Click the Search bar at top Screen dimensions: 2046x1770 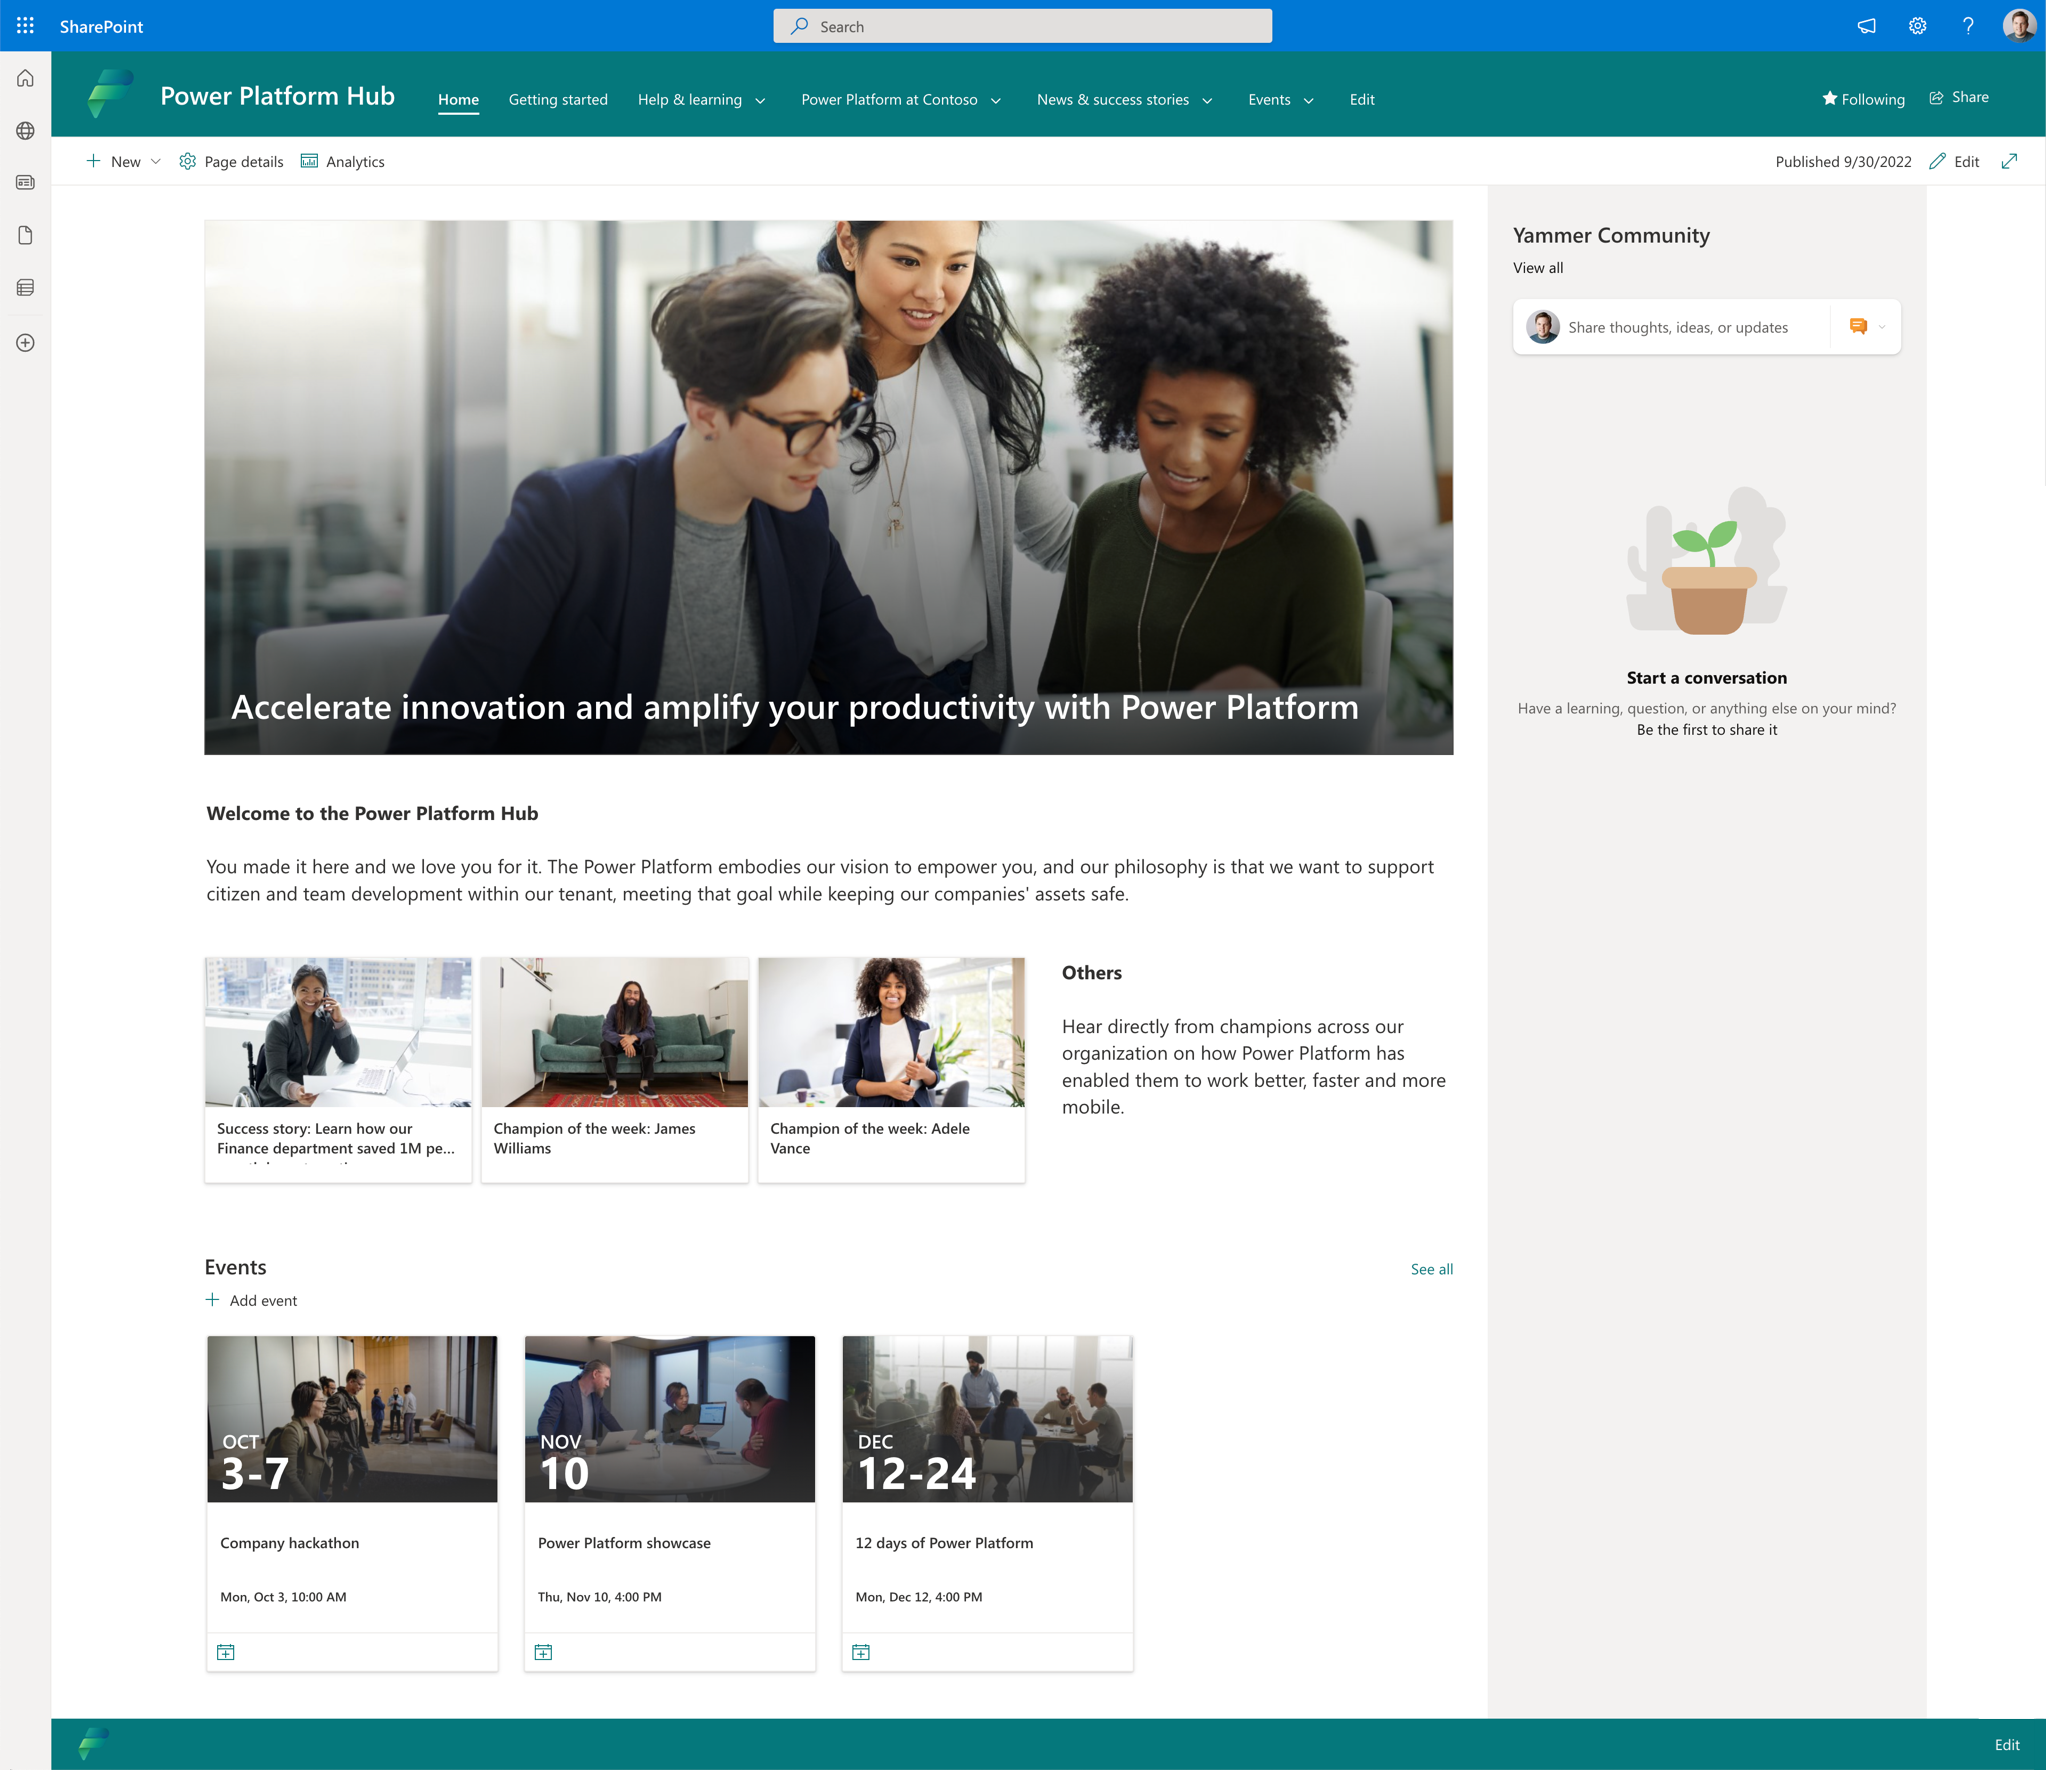click(1023, 24)
